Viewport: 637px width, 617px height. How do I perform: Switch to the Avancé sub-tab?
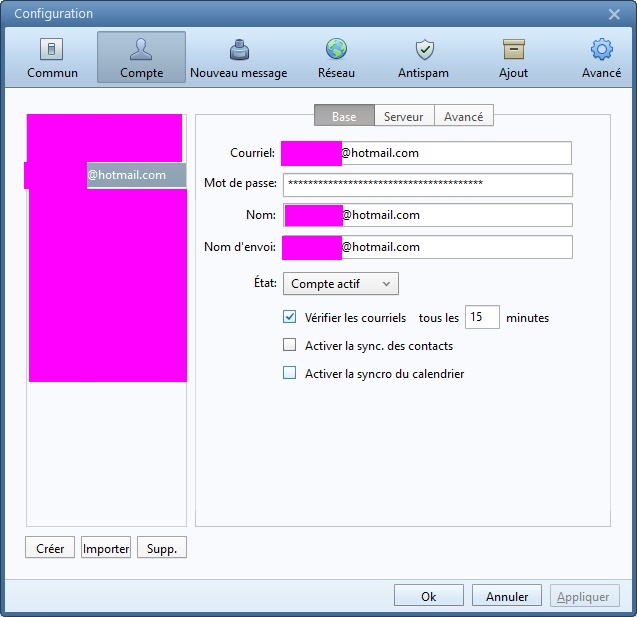point(463,117)
